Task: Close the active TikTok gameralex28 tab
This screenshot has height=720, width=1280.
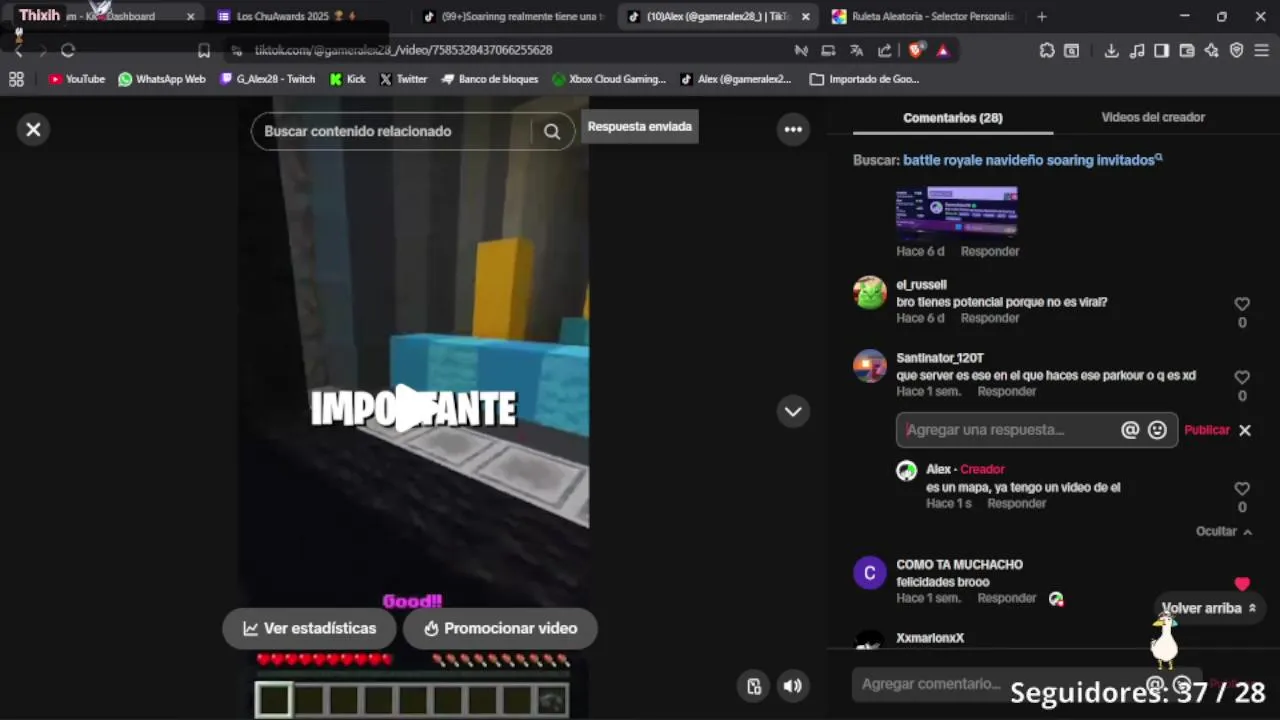Action: 806,17
